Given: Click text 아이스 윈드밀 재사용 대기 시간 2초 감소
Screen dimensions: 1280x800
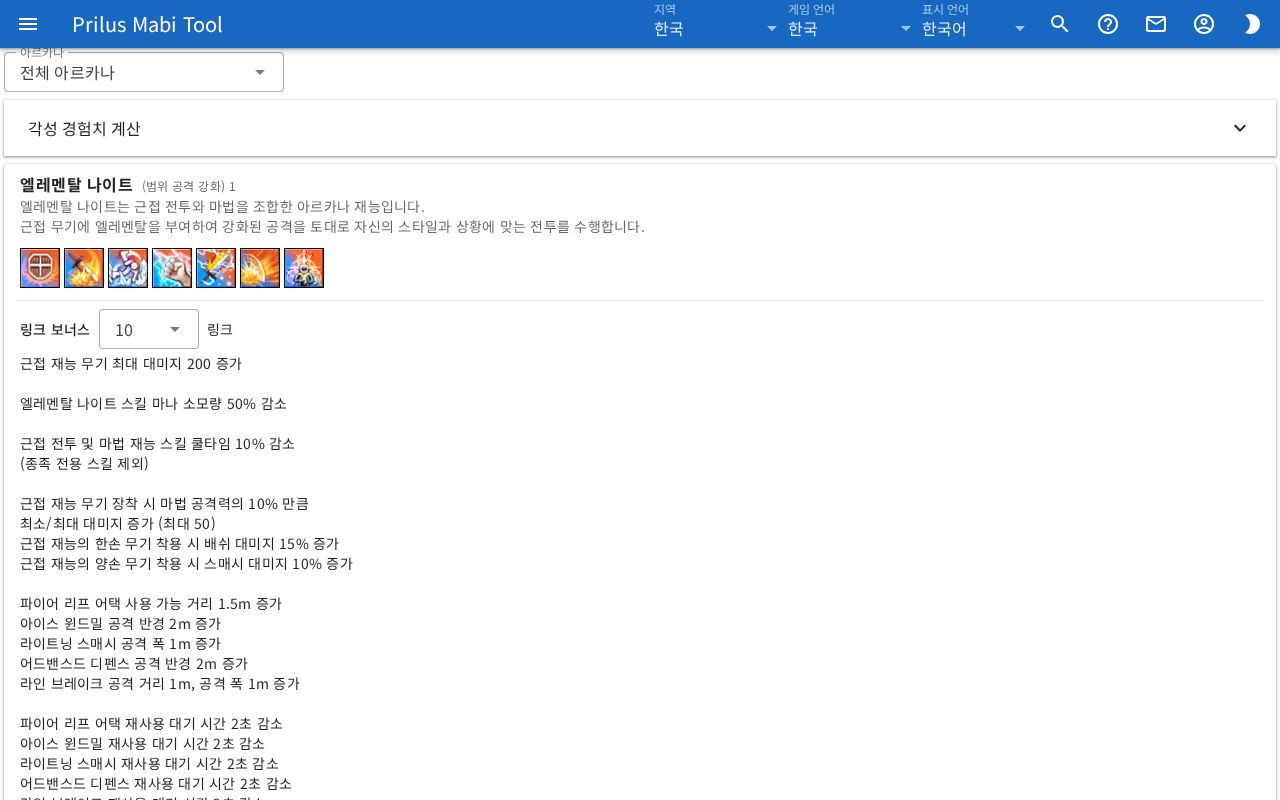Looking at the screenshot, I should click(142, 744).
